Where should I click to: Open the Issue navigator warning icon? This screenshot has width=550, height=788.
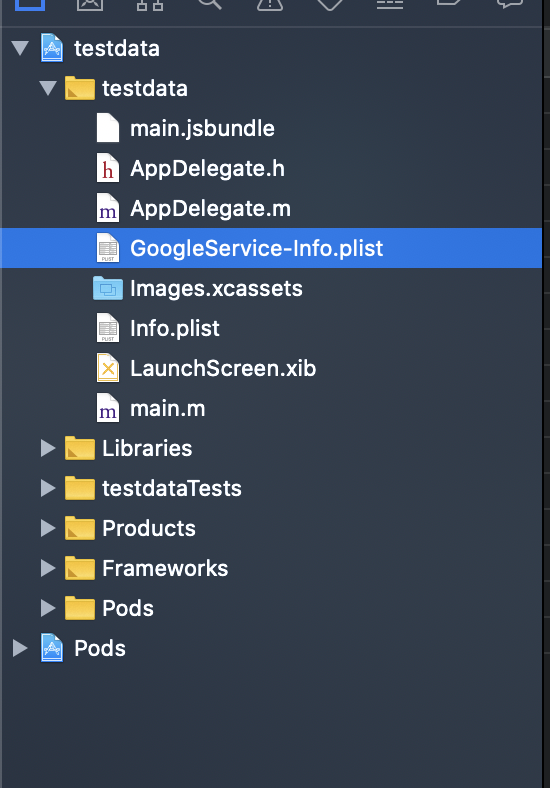[270, 4]
